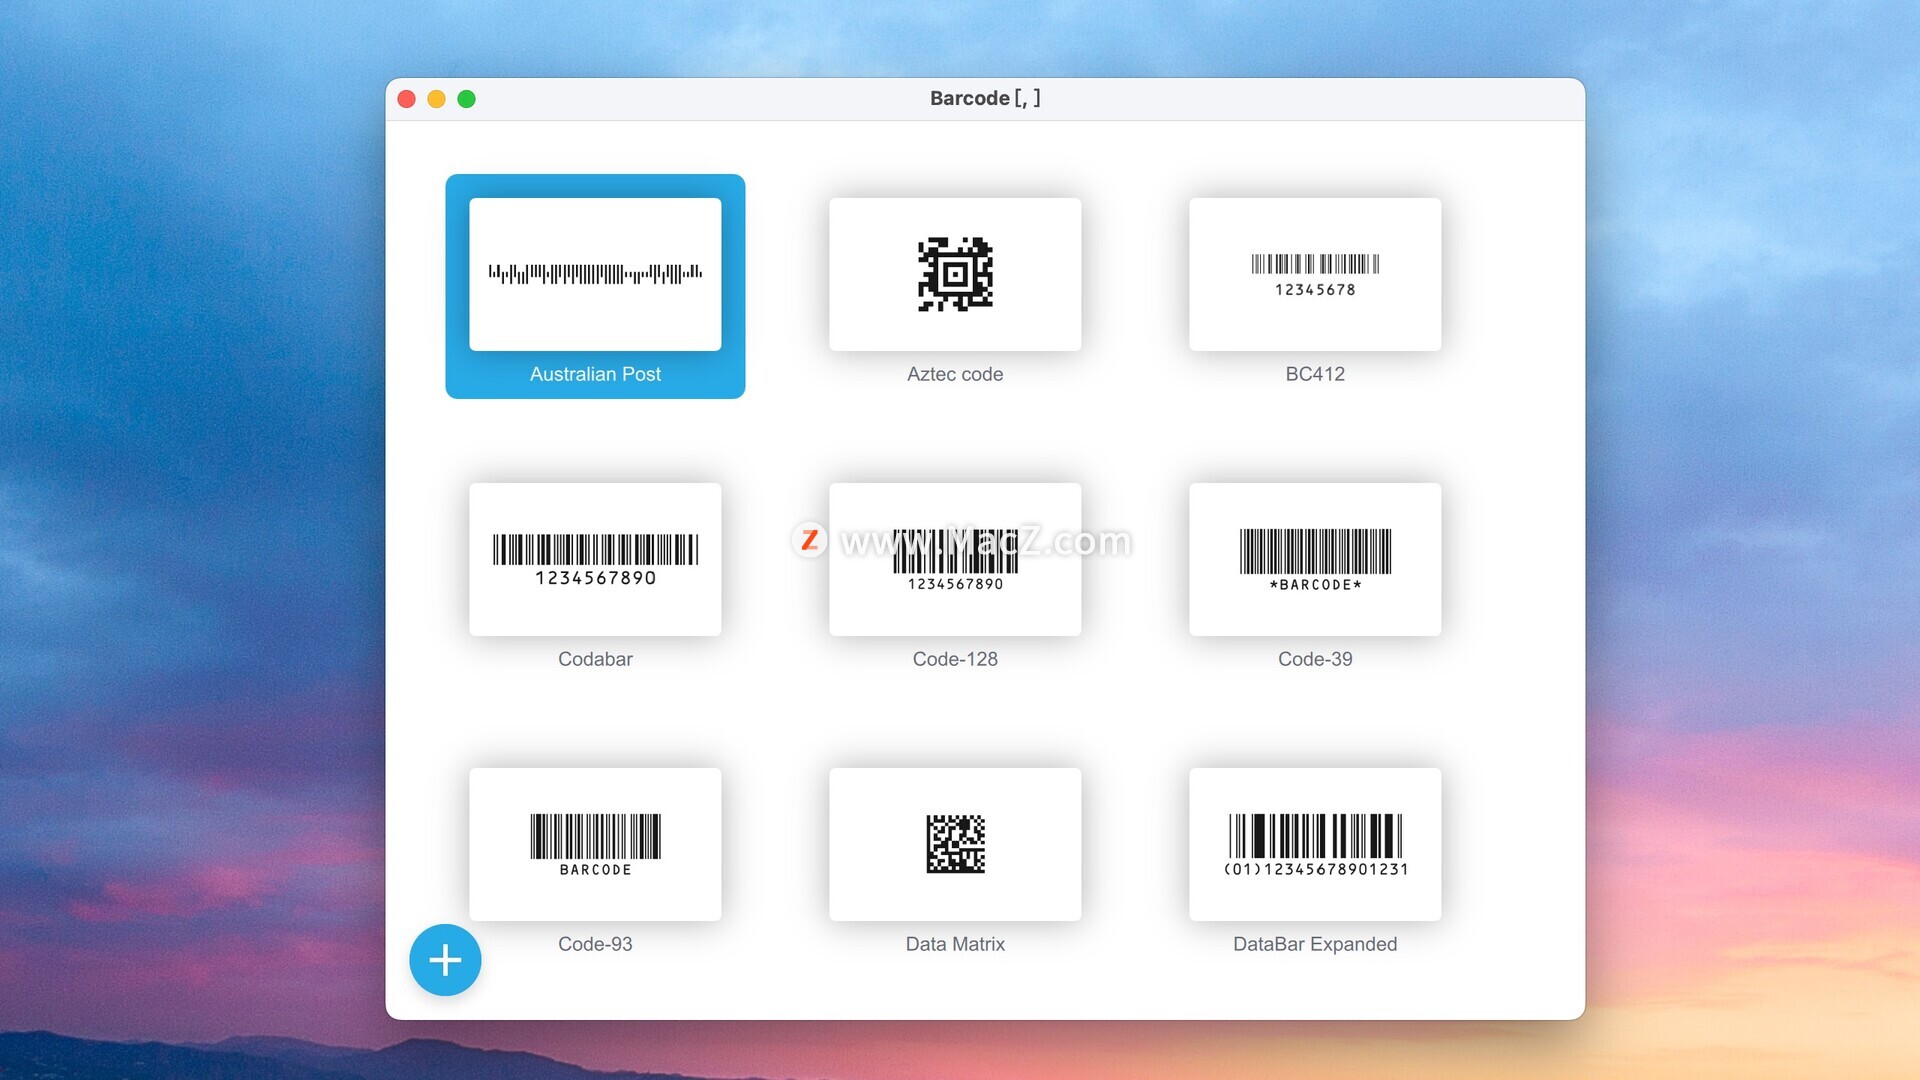
Task: Click the Code-128 label text
Action: [955, 659]
